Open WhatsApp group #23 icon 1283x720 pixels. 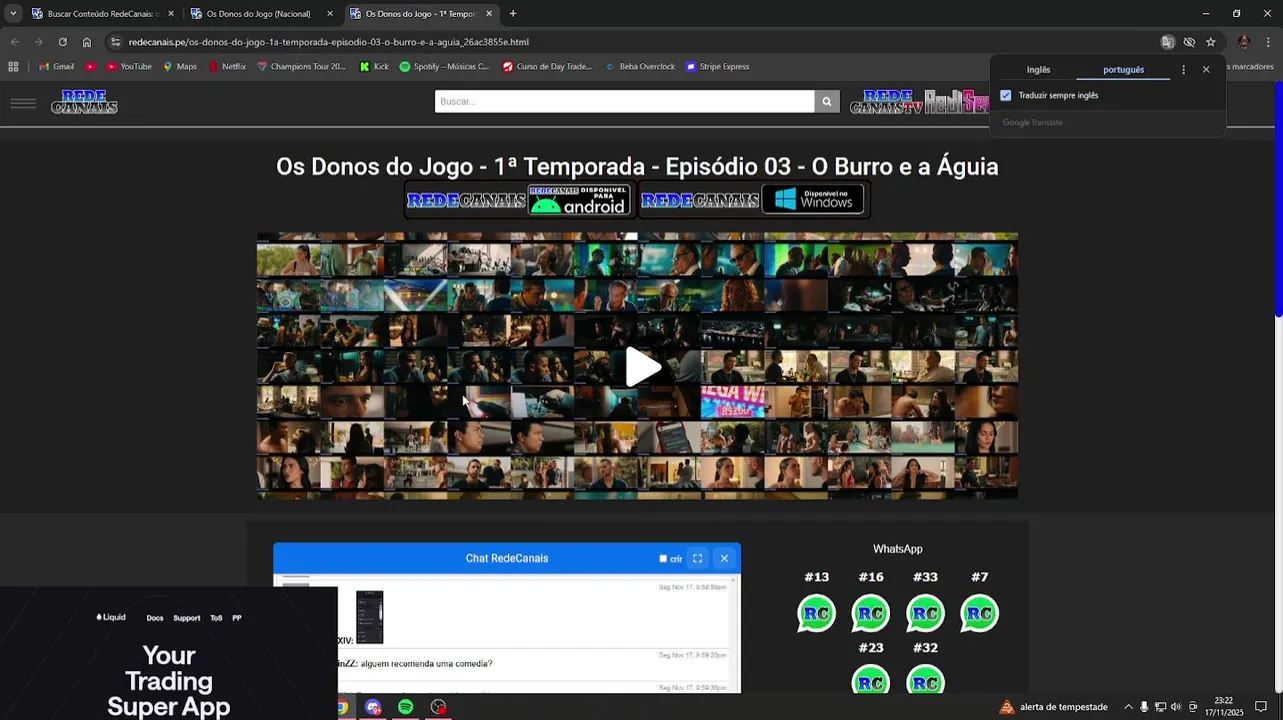(x=870, y=680)
